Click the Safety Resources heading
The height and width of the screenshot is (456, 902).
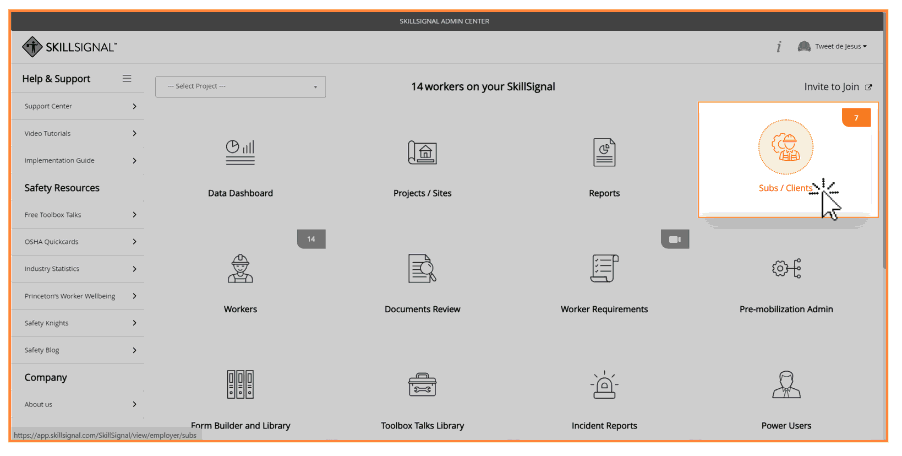(x=62, y=188)
